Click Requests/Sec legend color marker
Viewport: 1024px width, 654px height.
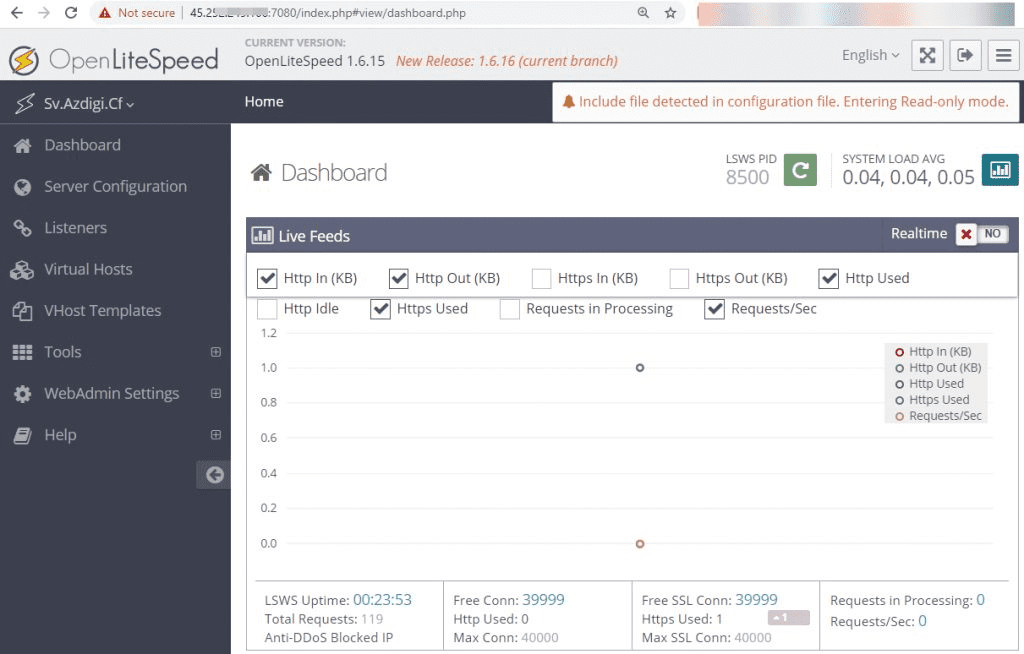899,416
